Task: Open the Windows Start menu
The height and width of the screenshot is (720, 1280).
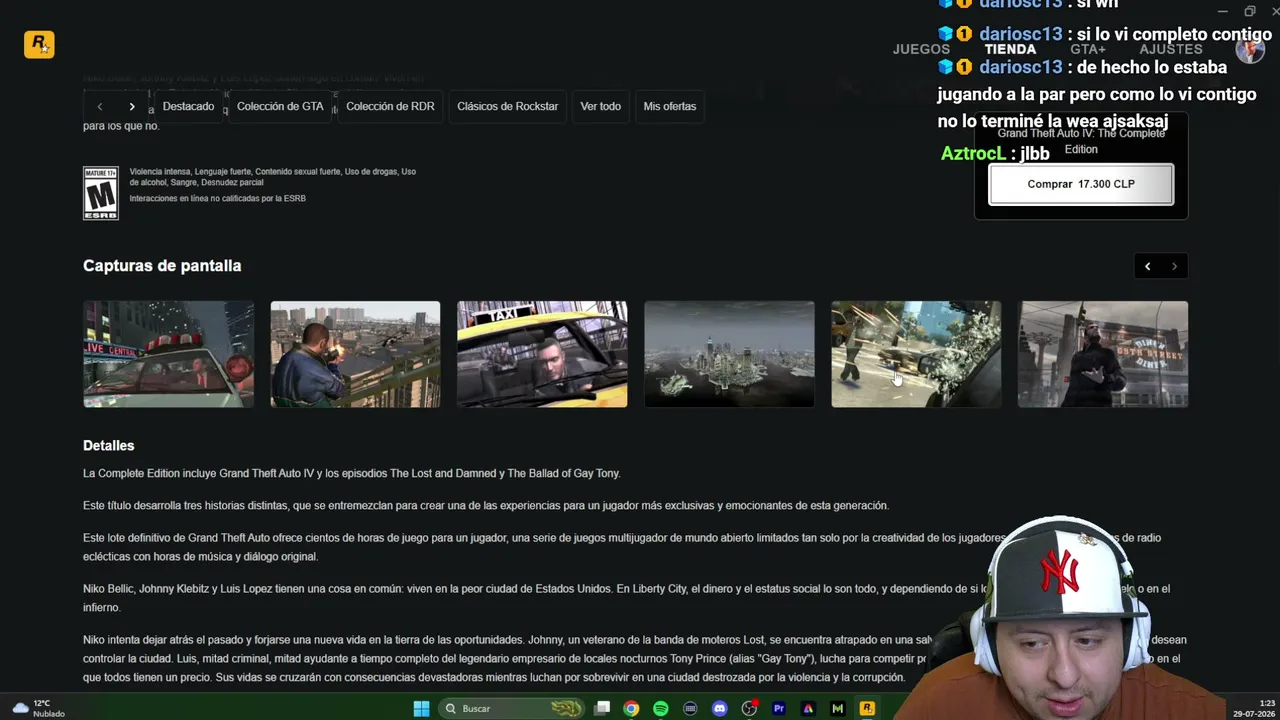Action: pos(422,709)
